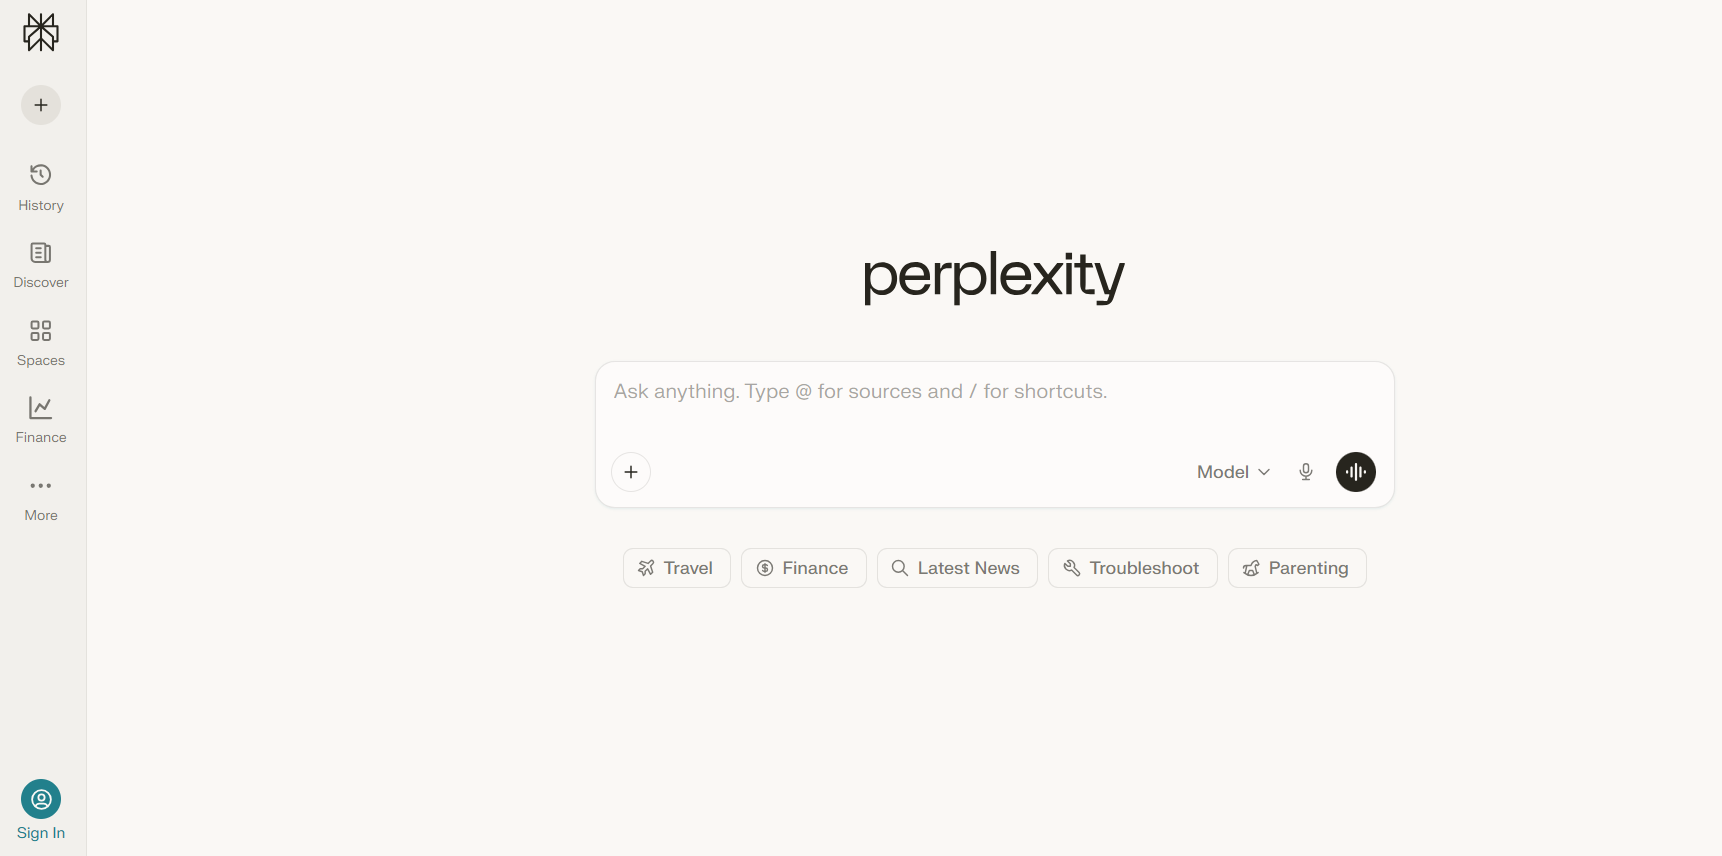Image resolution: width=1722 pixels, height=856 pixels.
Task: Select the Finance suggestion chip
Action: coord(803,567)
